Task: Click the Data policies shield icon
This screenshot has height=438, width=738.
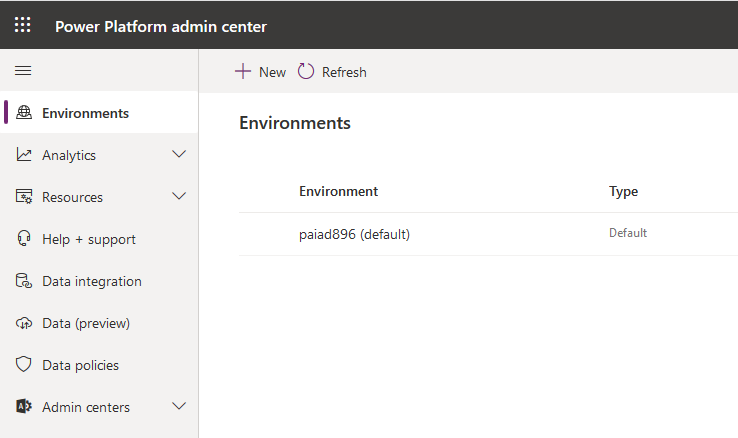Action: pyautogui.click(x=25, y=365)
